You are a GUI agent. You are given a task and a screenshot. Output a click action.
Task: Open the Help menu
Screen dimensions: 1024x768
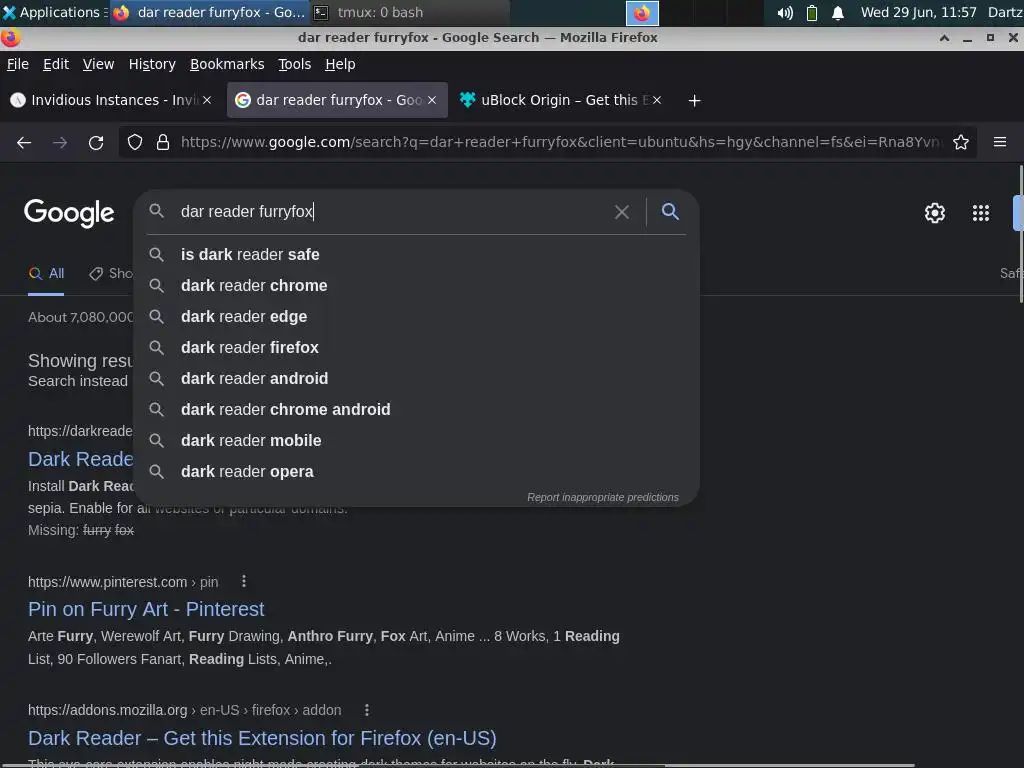340,64
